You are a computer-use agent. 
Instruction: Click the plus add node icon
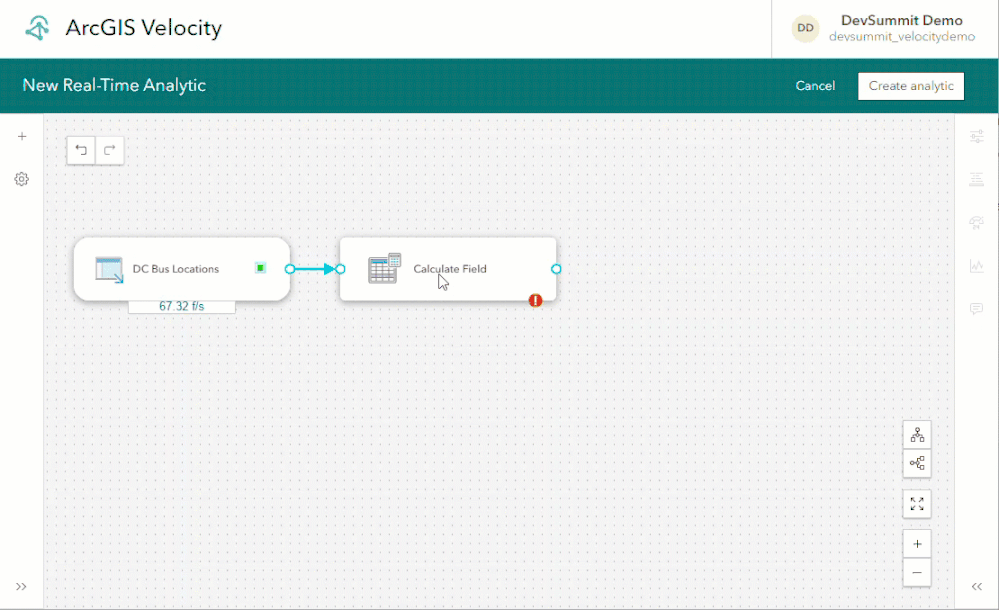coord(22,136)
